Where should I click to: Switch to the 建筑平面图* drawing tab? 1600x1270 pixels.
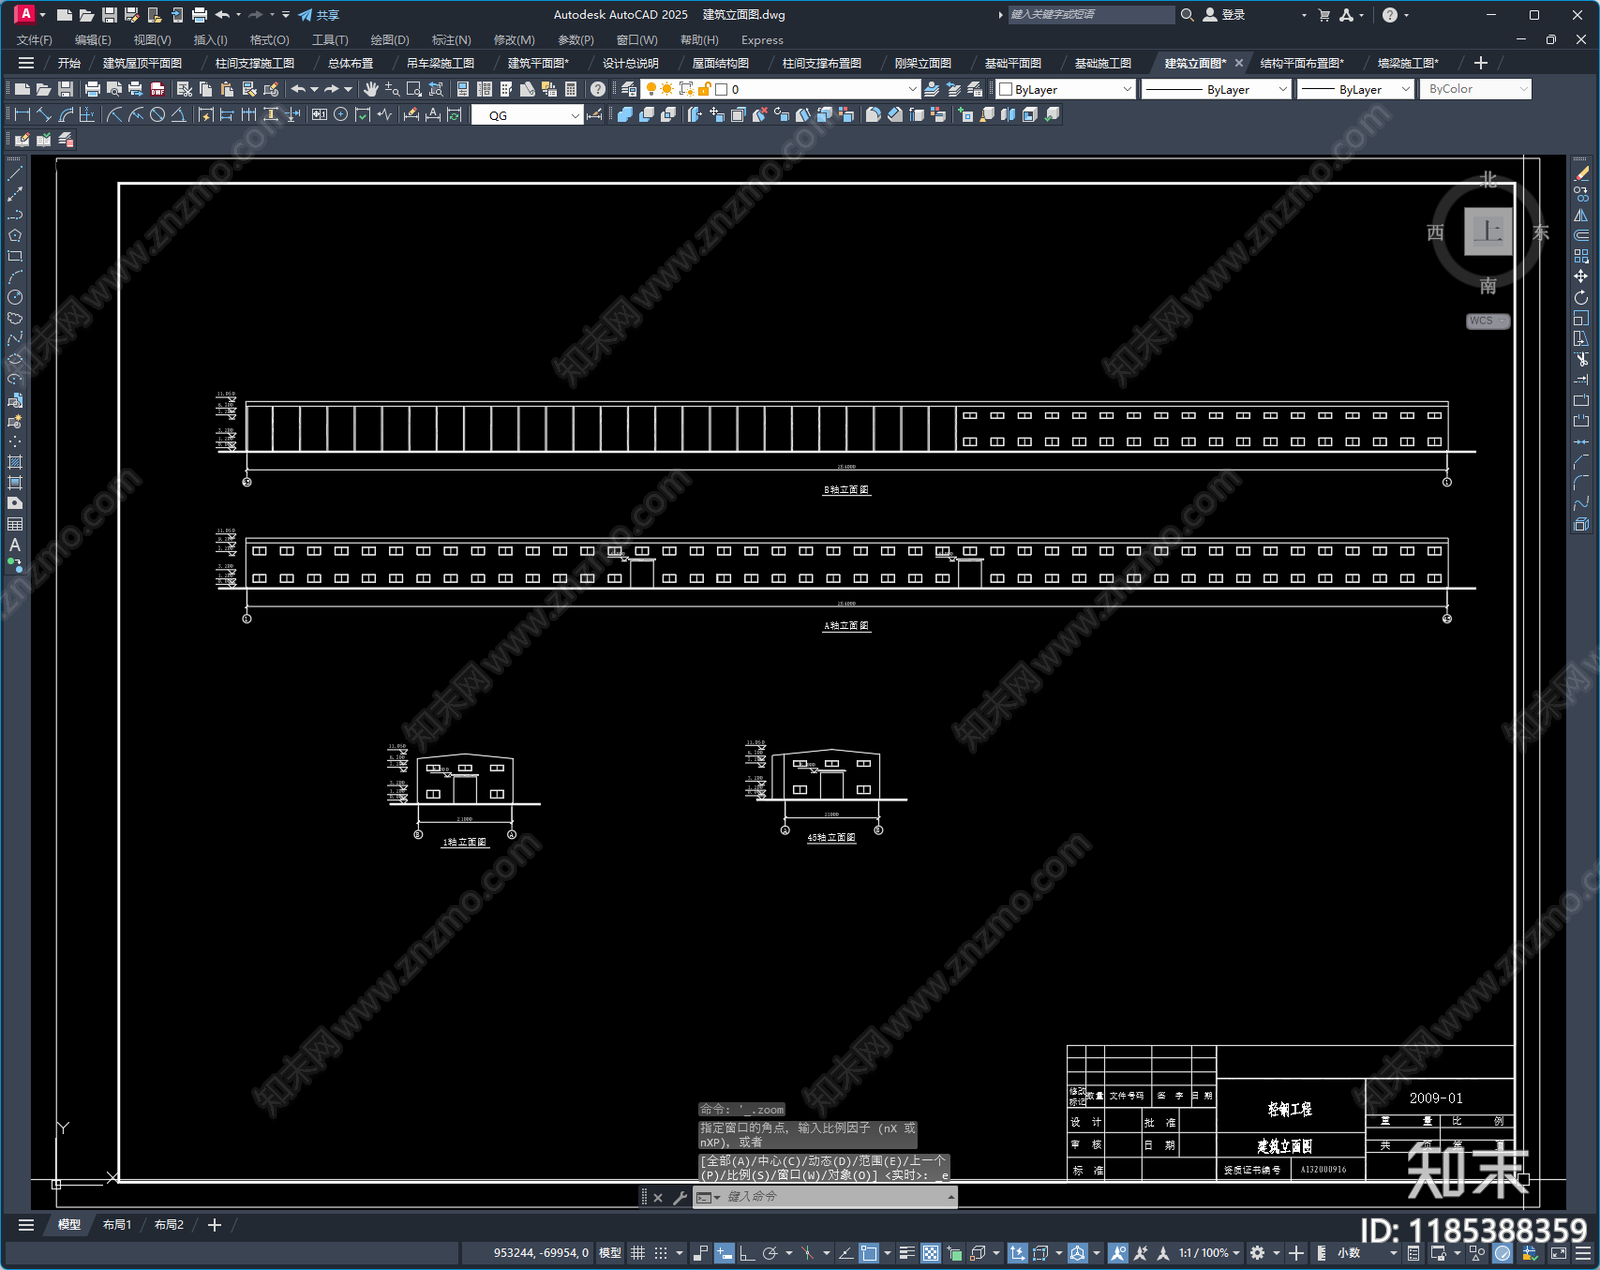tap(538, 63)
